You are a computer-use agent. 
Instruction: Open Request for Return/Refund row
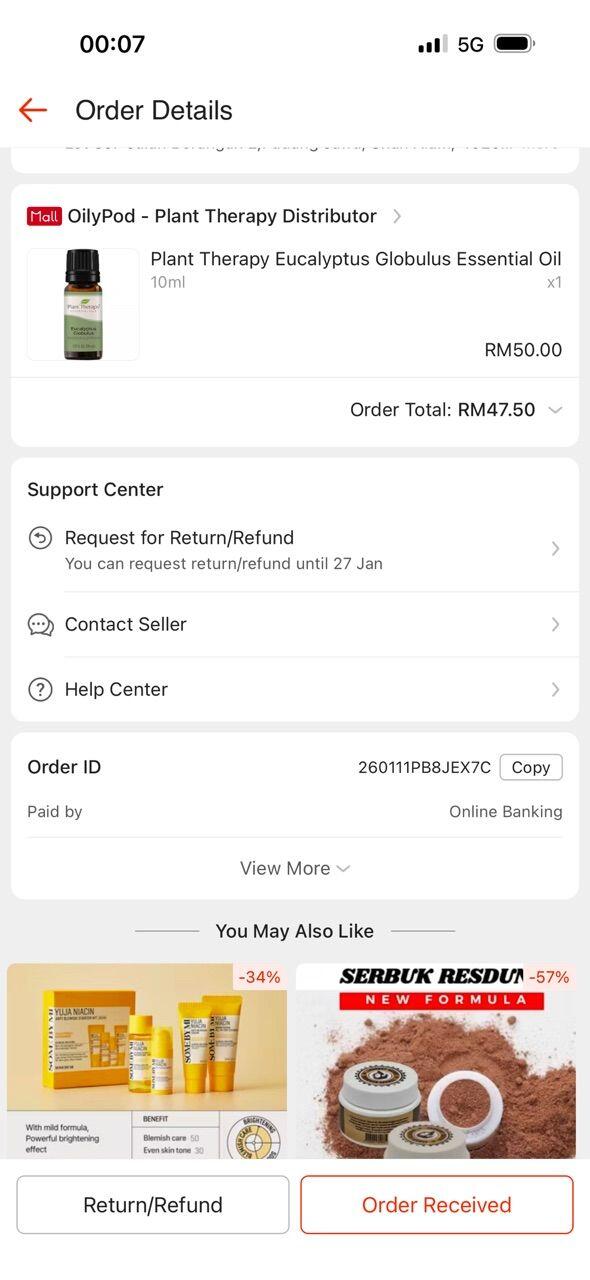coord(295,549)
